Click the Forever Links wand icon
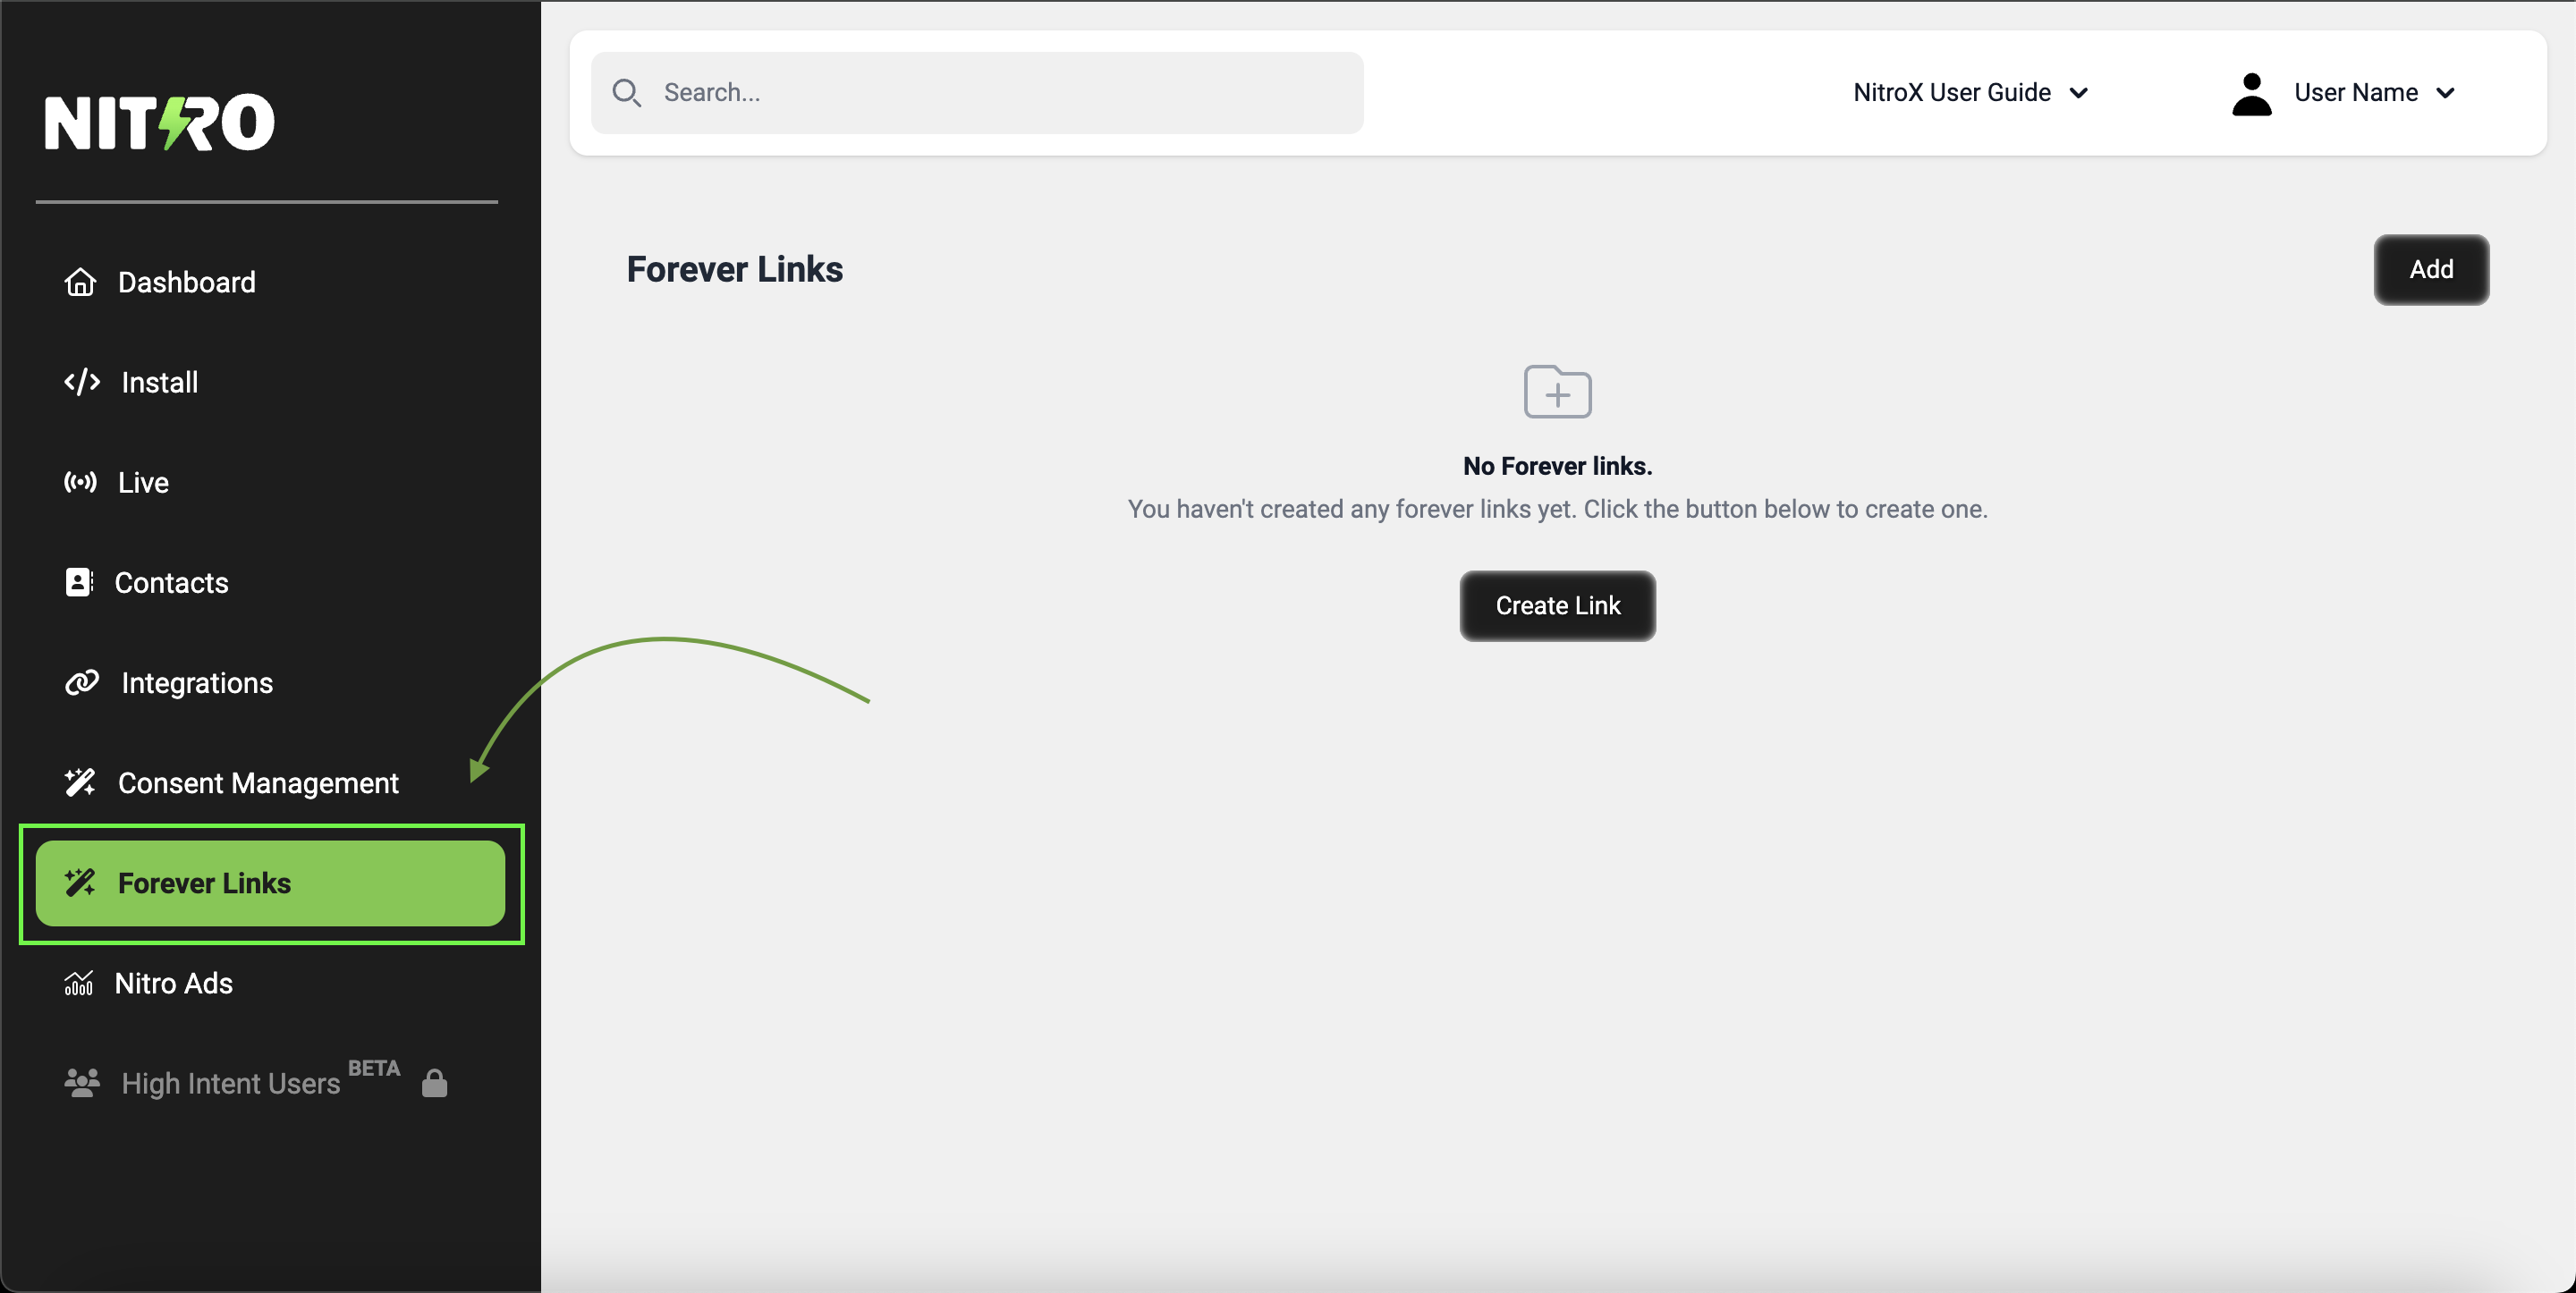This screenshot has height=1293, width=2576. pyautogui.click(x=80, y=882)
